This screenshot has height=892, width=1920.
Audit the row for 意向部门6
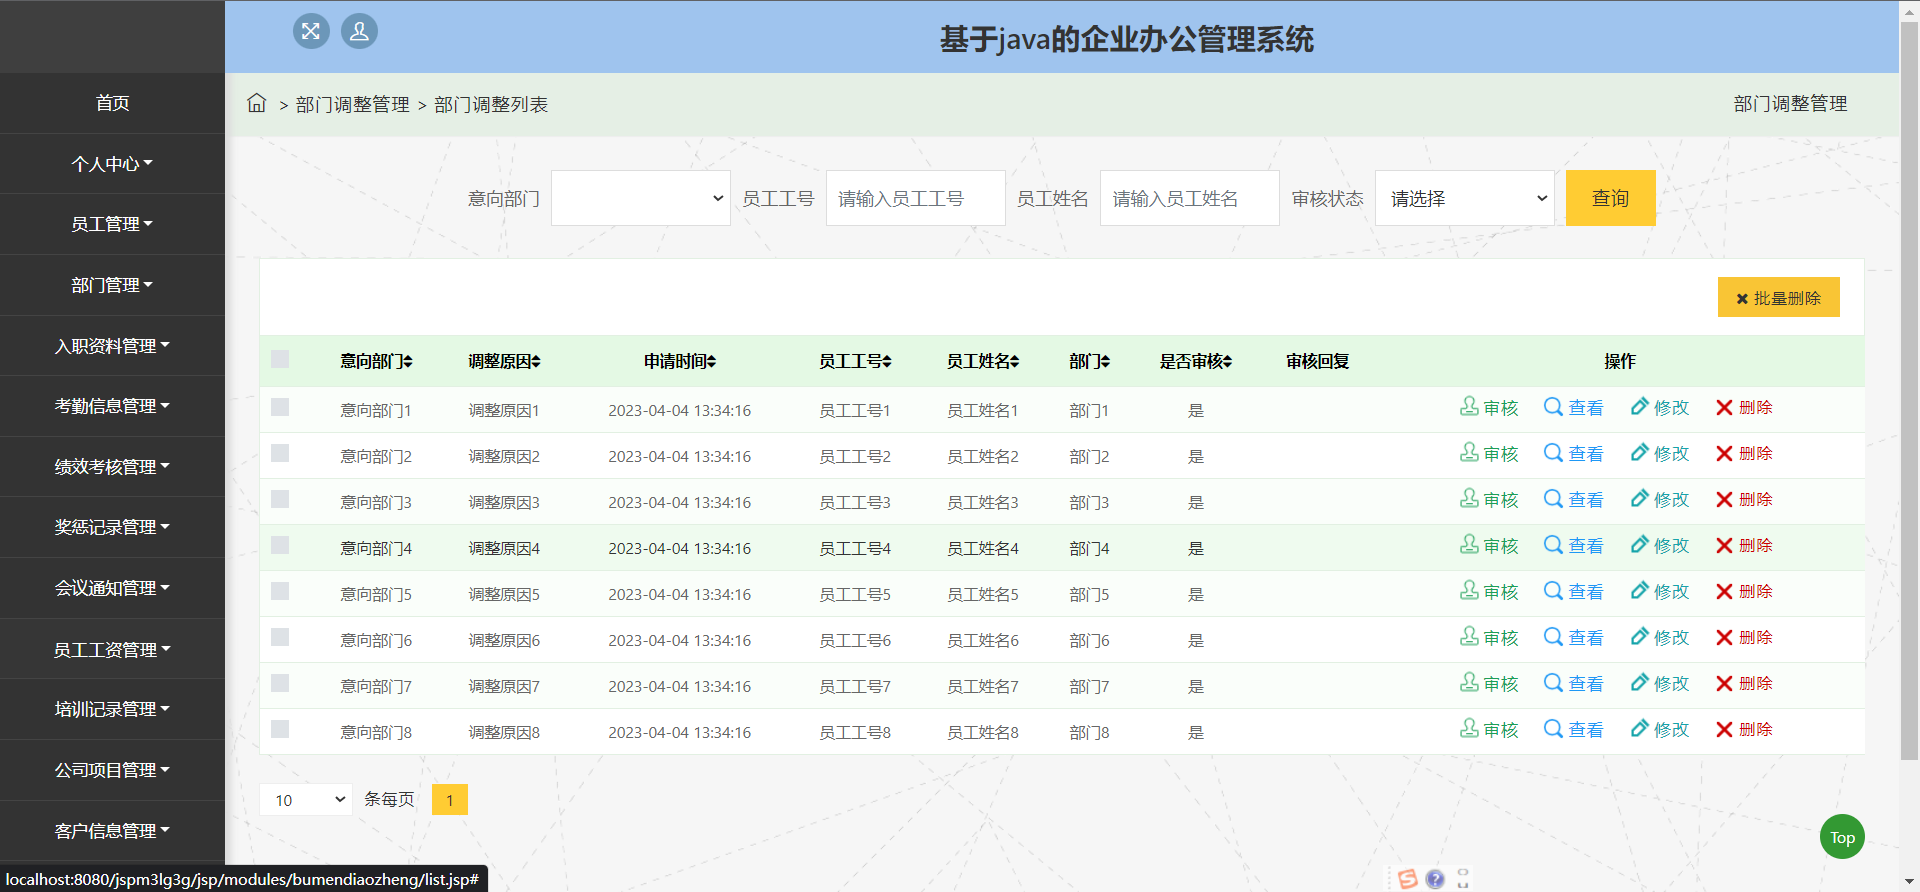point(1489,637)
